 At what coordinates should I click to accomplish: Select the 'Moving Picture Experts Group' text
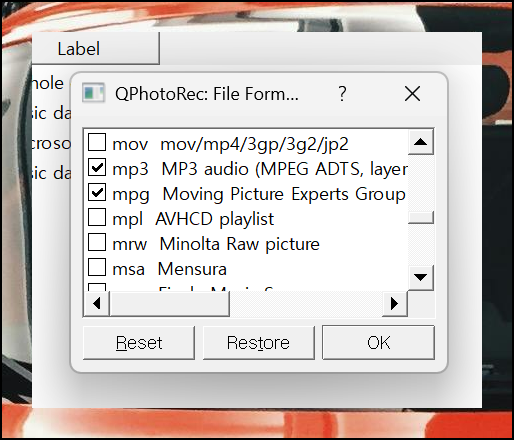tap(284, 194)
